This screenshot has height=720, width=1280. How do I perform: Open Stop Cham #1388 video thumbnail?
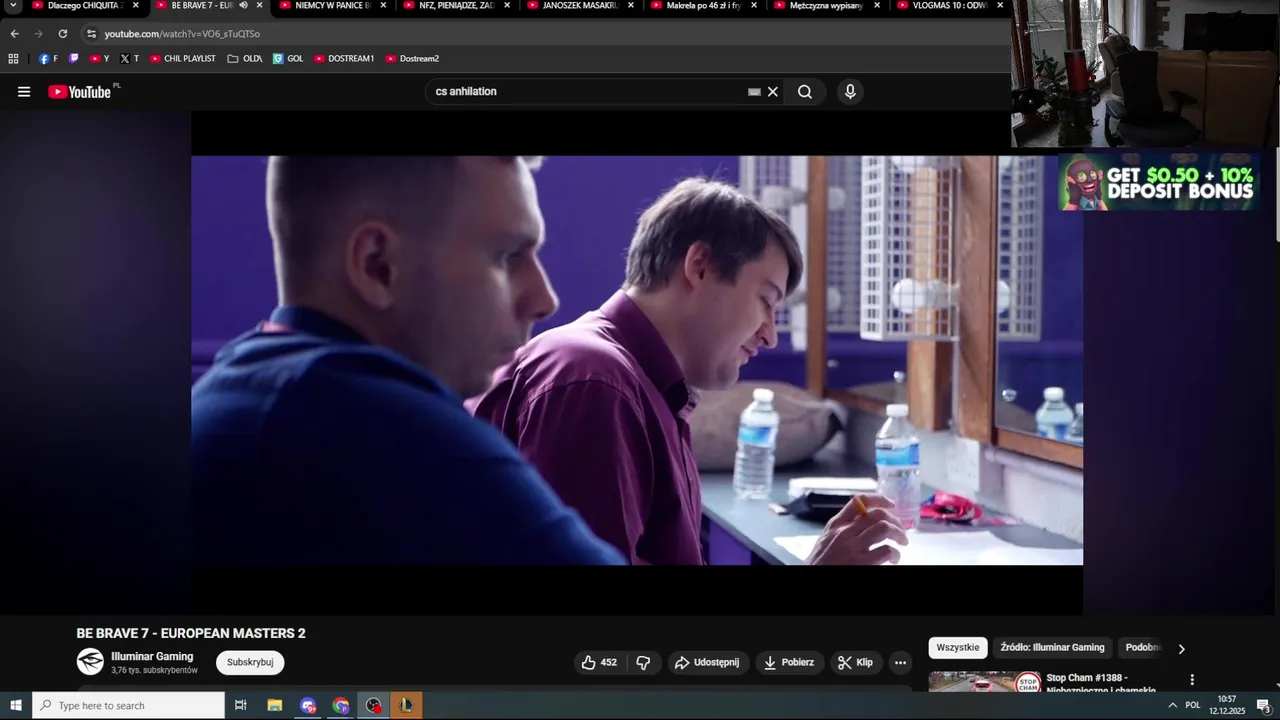986,682
